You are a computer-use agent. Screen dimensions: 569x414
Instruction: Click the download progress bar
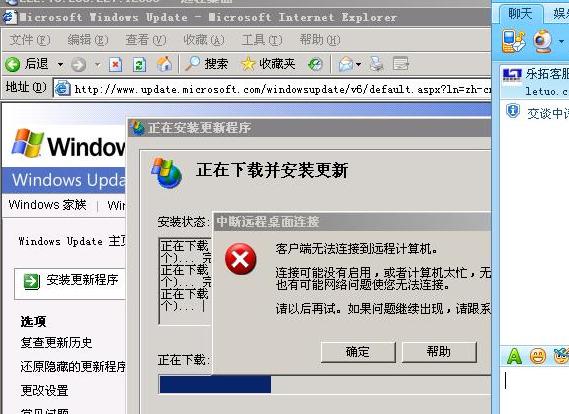tap(325, 385)
